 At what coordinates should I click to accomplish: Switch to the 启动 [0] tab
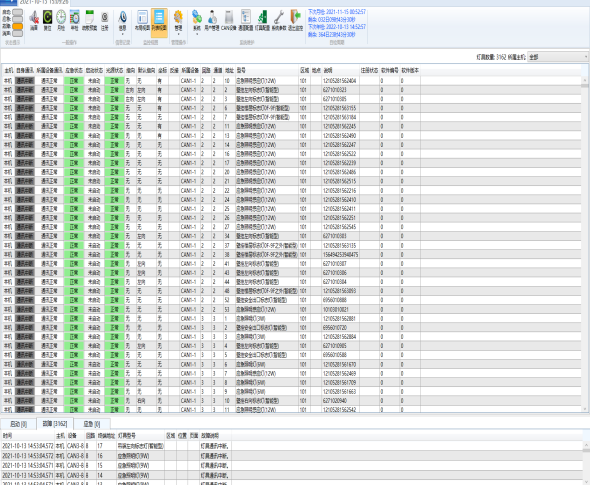[x=18, y=424]
